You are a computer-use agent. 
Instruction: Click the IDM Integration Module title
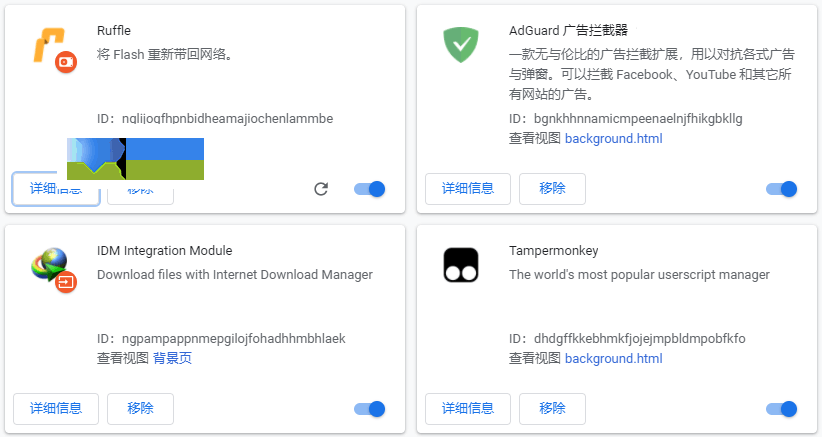click(x=165, y=250)
